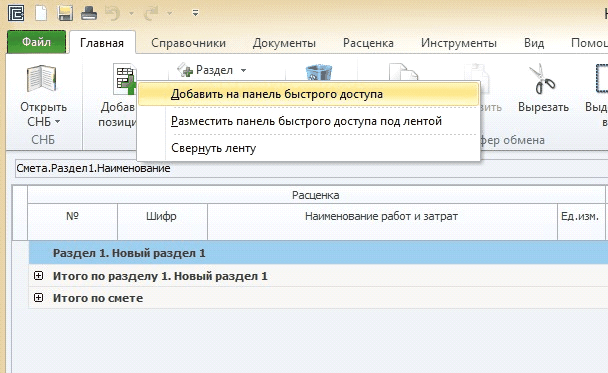Click the add position table icon

pos(125,79)
